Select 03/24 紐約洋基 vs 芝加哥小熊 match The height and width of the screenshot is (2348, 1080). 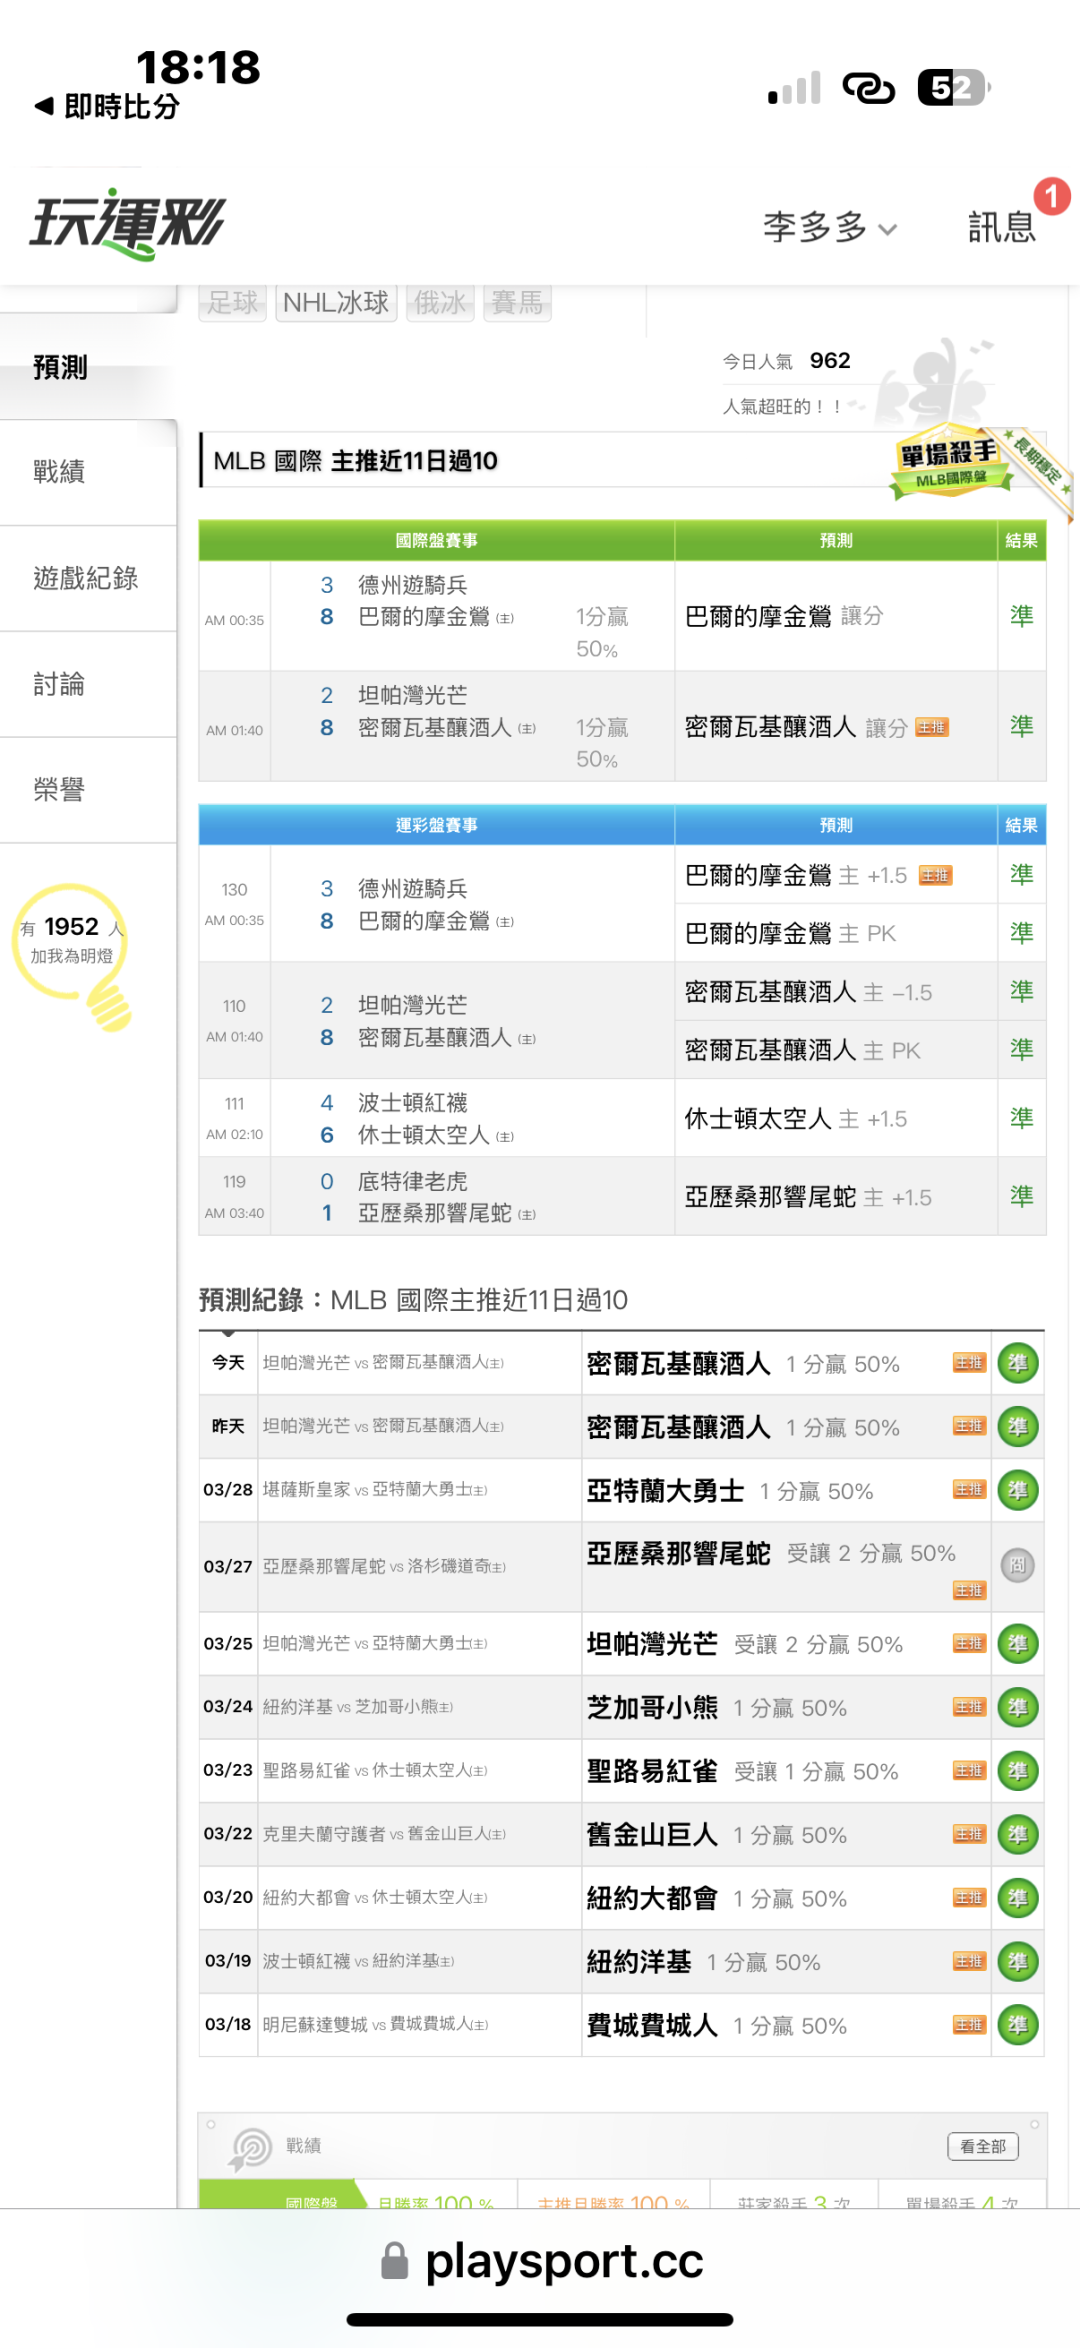coord(358,1707)
